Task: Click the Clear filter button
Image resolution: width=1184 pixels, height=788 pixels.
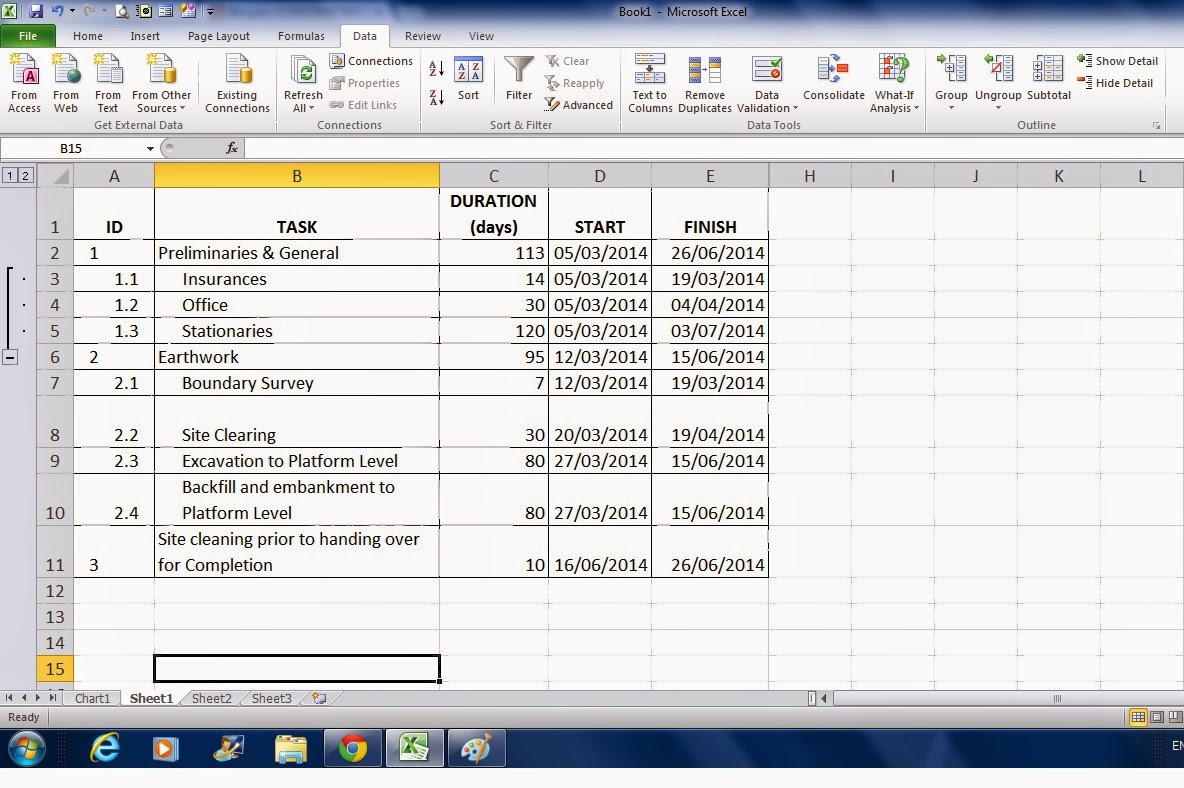Action: click(x=568, y=61)
